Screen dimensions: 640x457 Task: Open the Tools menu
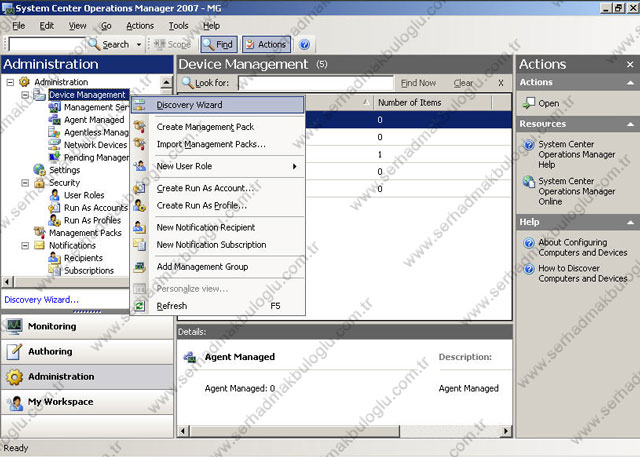pyautogui.click(x=179, y=26)
